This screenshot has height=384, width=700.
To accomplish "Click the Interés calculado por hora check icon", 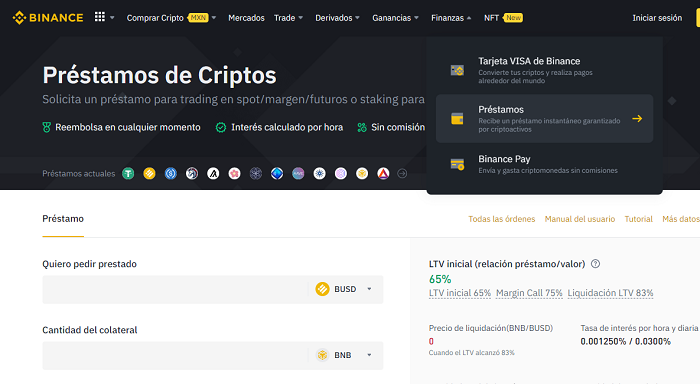I will pyautogui.click(x=221, y=128).
